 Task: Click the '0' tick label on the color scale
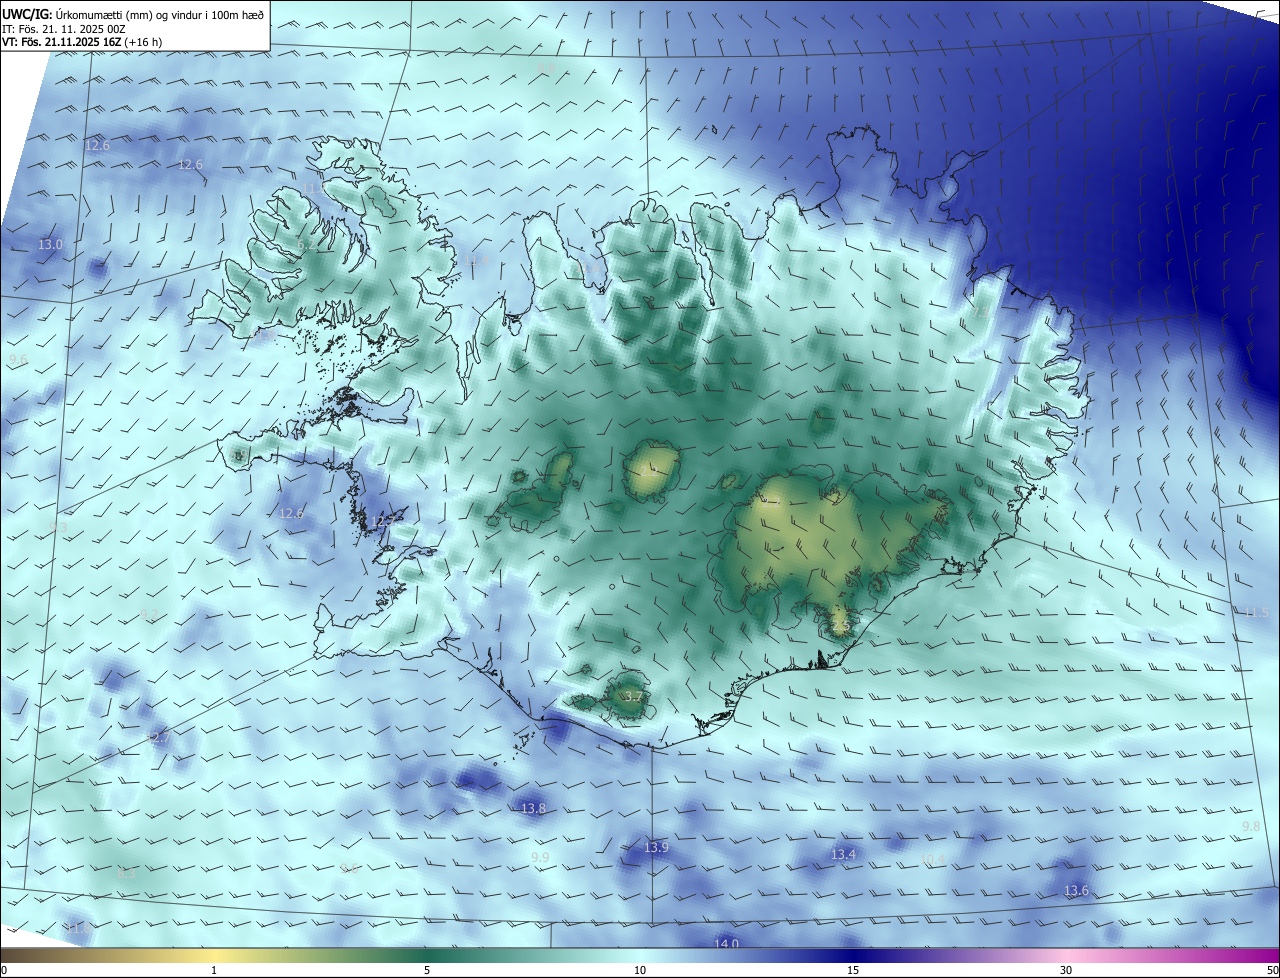click(3, 970)
